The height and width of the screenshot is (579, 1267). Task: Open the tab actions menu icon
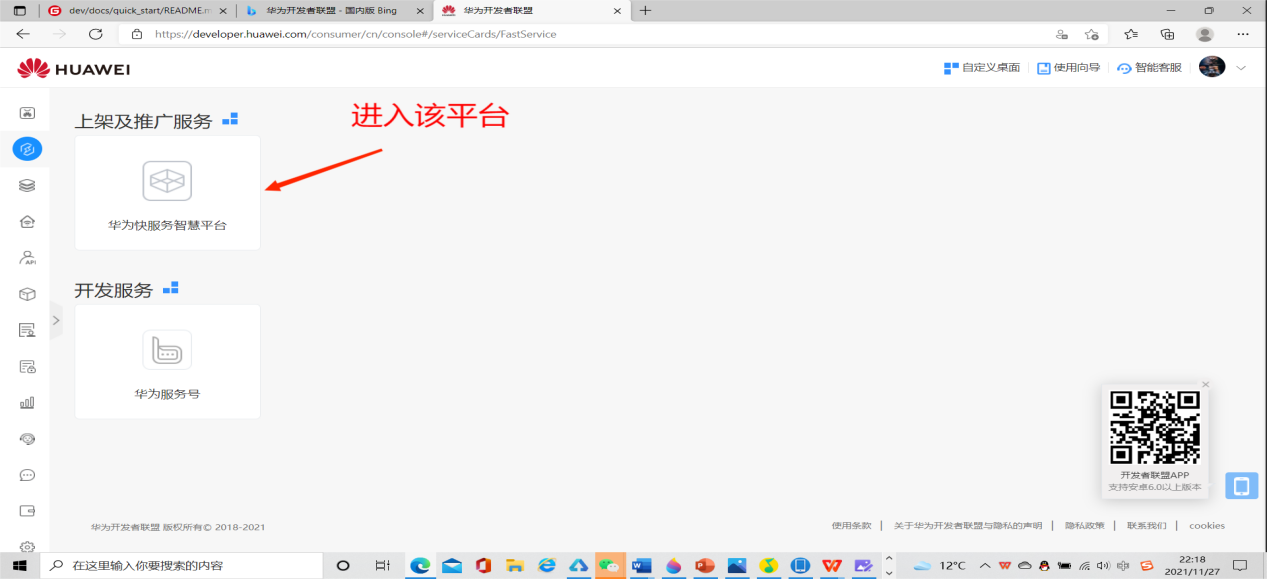tap(19, 10)
